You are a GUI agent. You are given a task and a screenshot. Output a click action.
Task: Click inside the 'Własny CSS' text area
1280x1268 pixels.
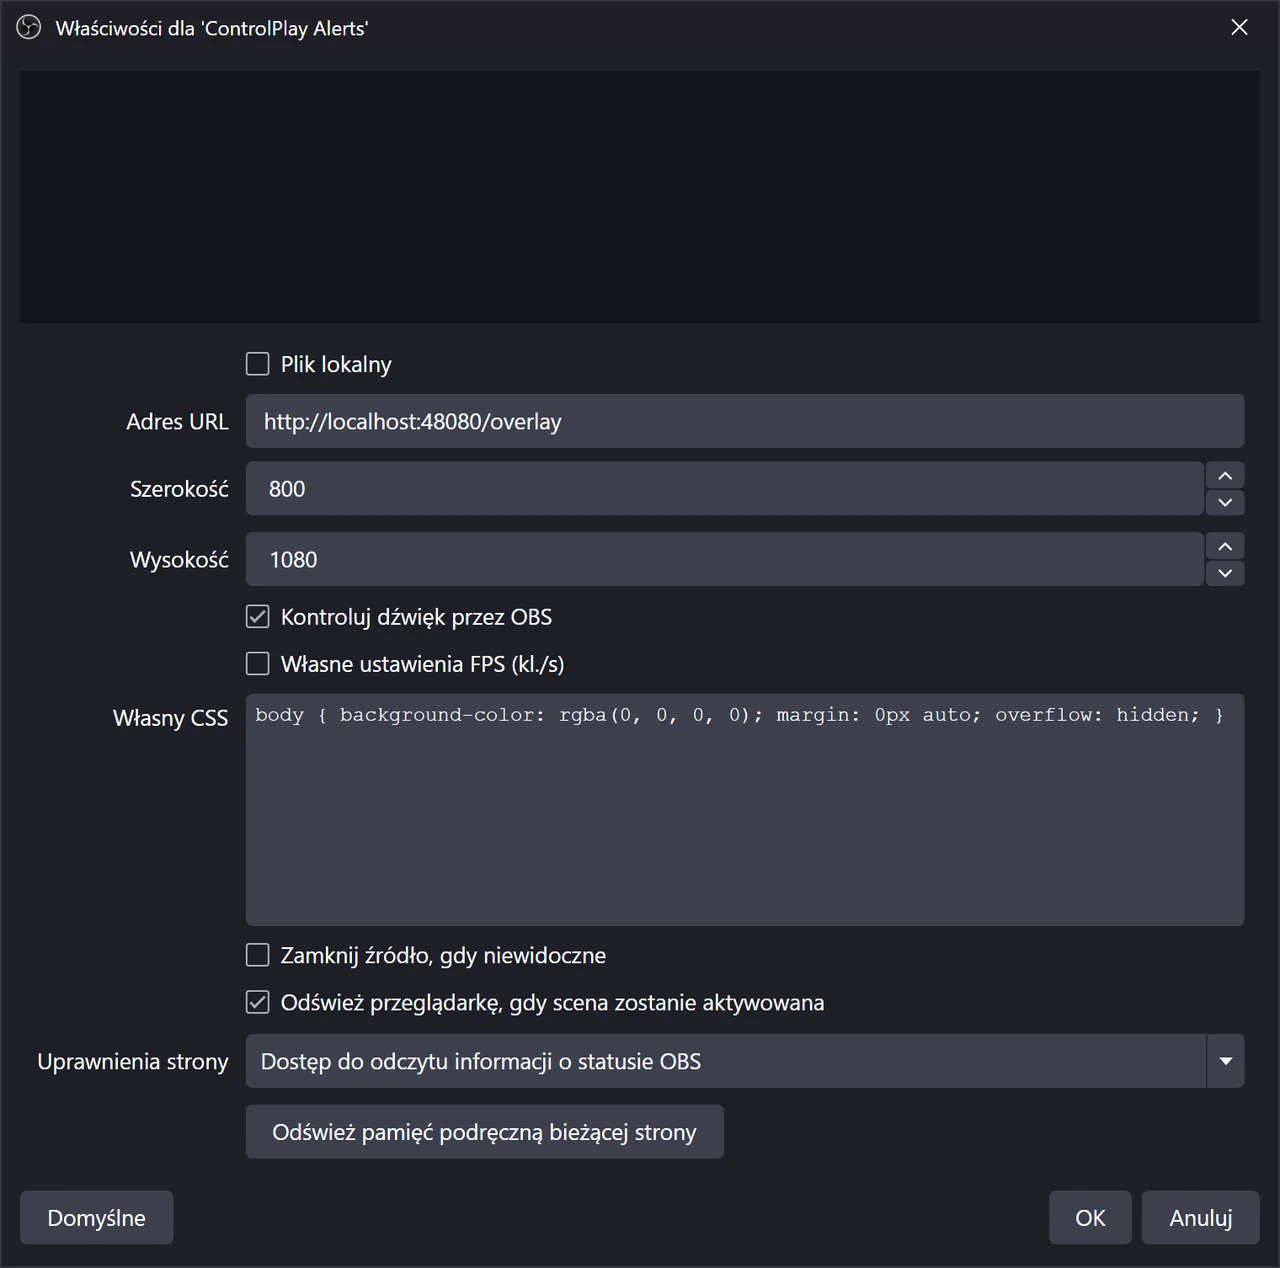(745, 809)
